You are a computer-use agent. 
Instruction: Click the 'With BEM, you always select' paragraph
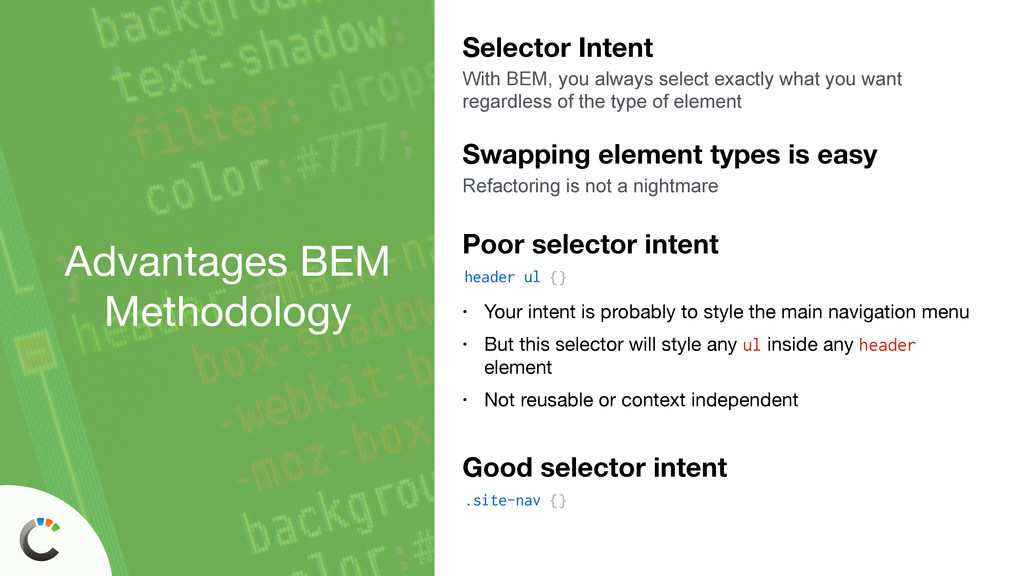pos(681,90)
